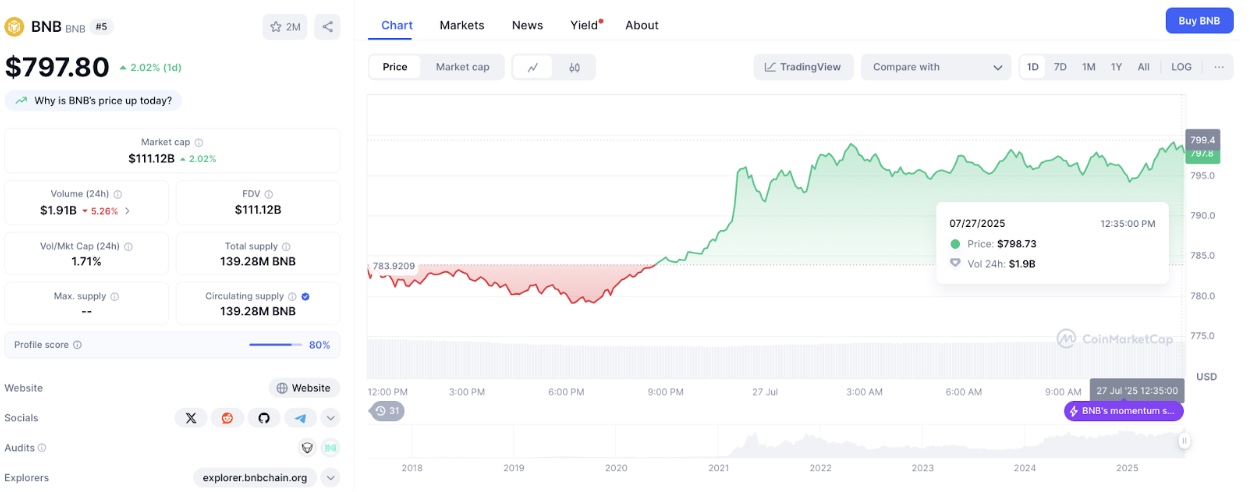The image size is (1250, 492).
Task: Click the Market cap info icon
Action: point(199,143)
